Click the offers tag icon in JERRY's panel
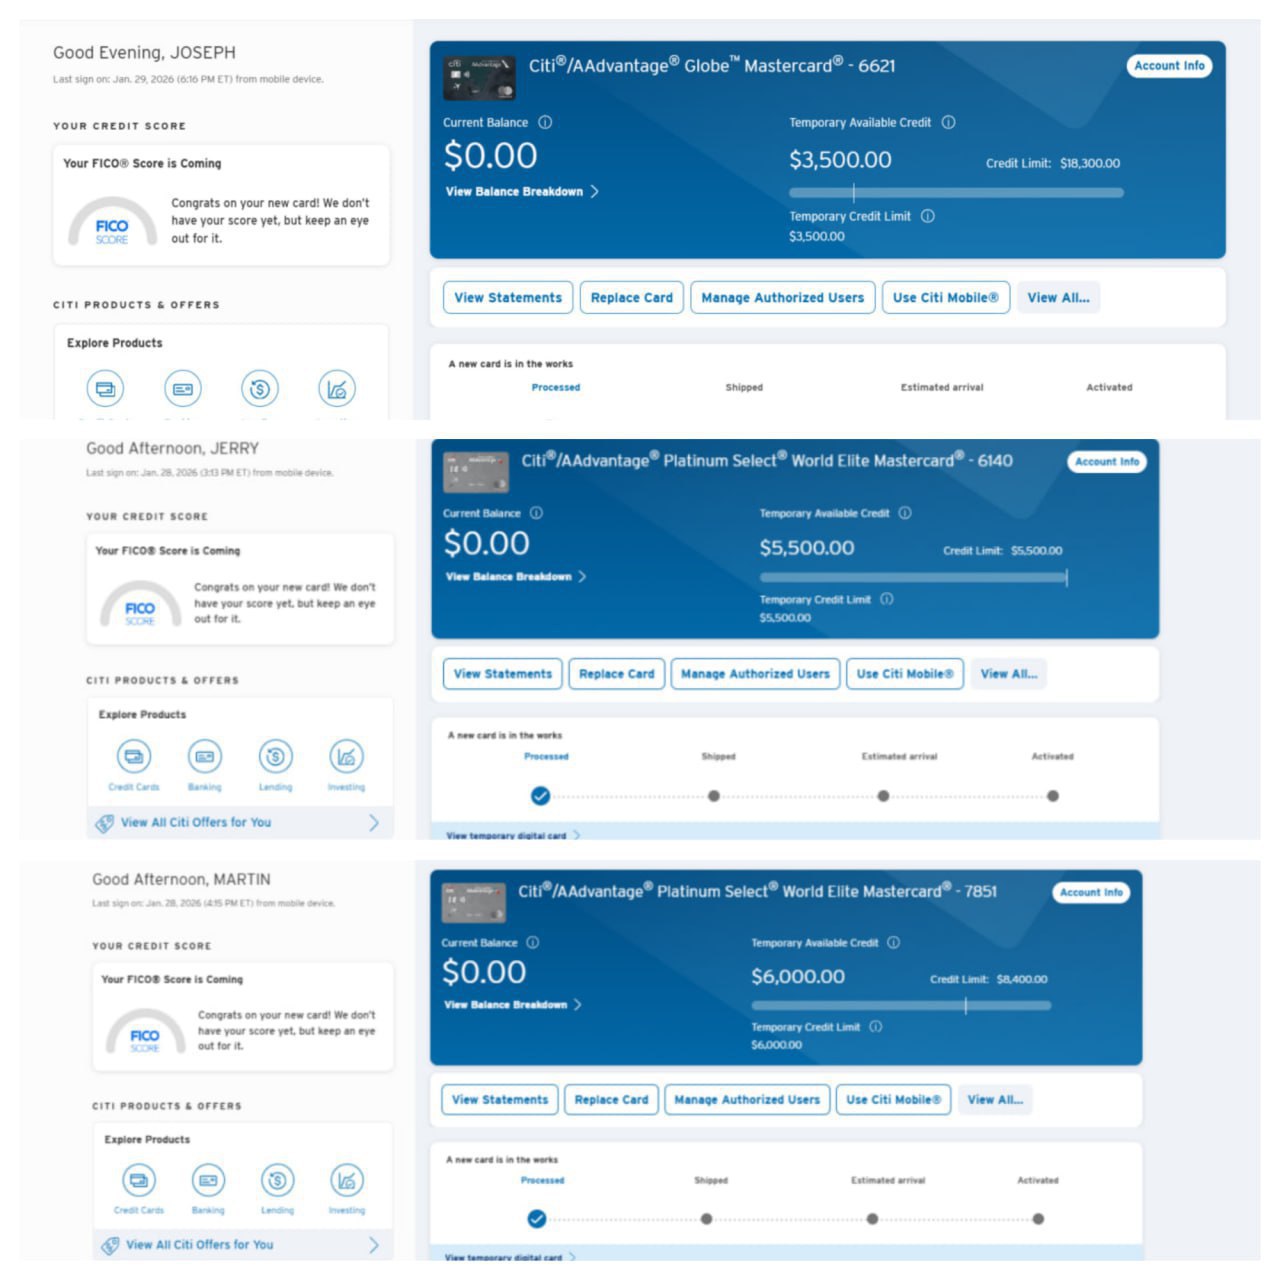1280x1280 pixels. (x=104, y=823)
